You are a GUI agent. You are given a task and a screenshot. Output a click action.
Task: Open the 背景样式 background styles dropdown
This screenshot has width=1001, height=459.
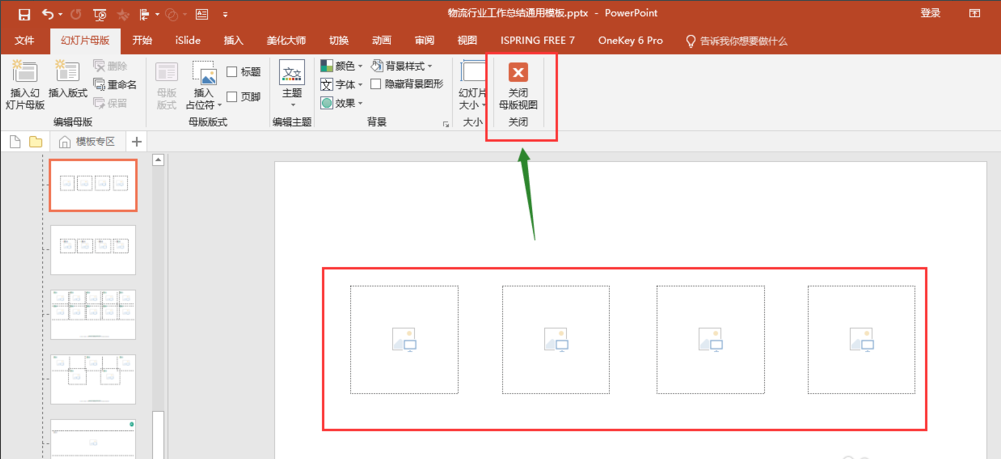point(402,66)
